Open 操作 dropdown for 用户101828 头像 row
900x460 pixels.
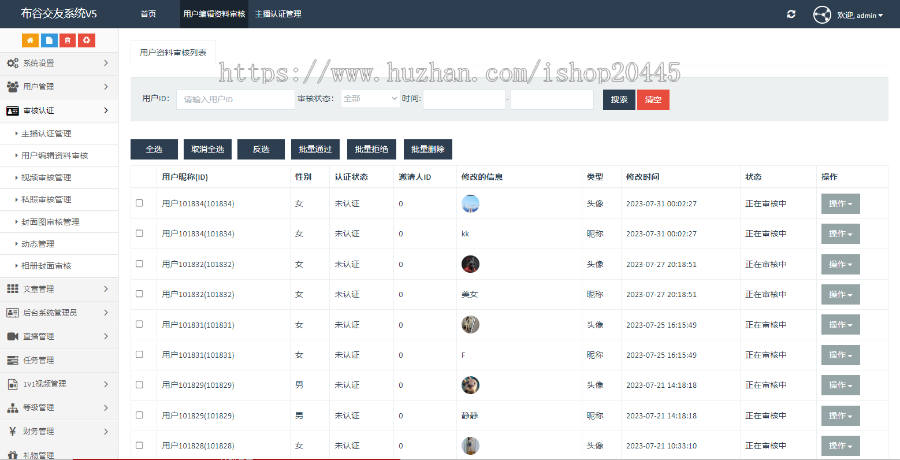point(840,446)
